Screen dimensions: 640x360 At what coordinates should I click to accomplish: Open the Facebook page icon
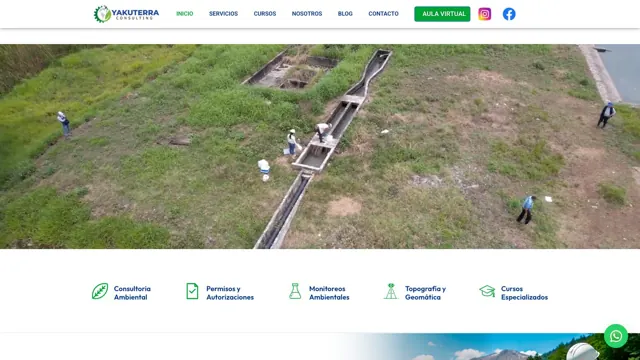coord(509,14)
